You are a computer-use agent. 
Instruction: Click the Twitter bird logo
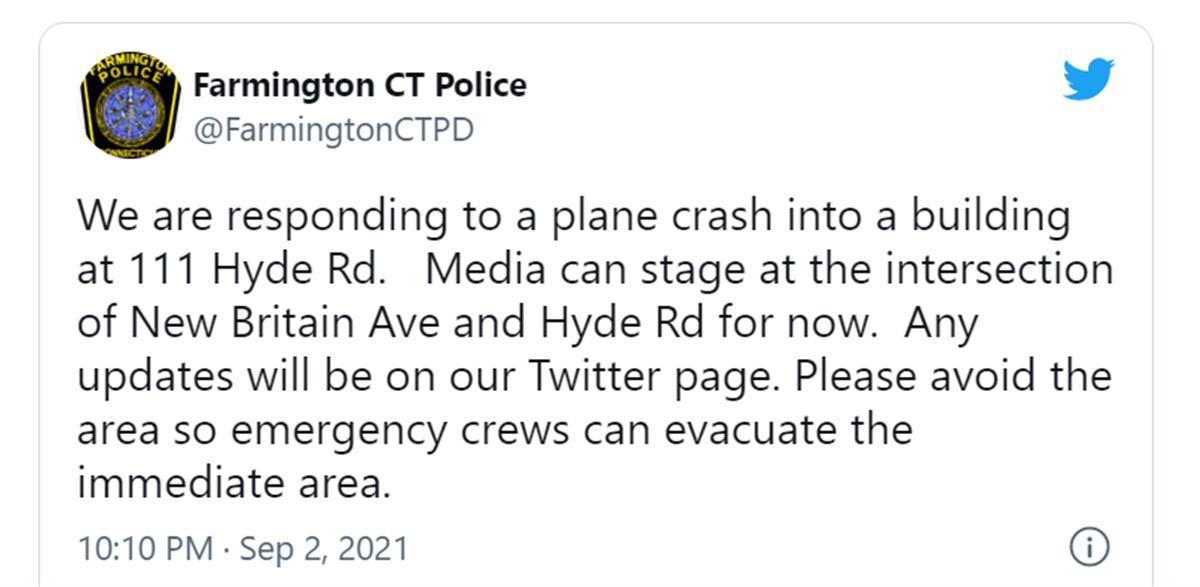(1088, 79)
